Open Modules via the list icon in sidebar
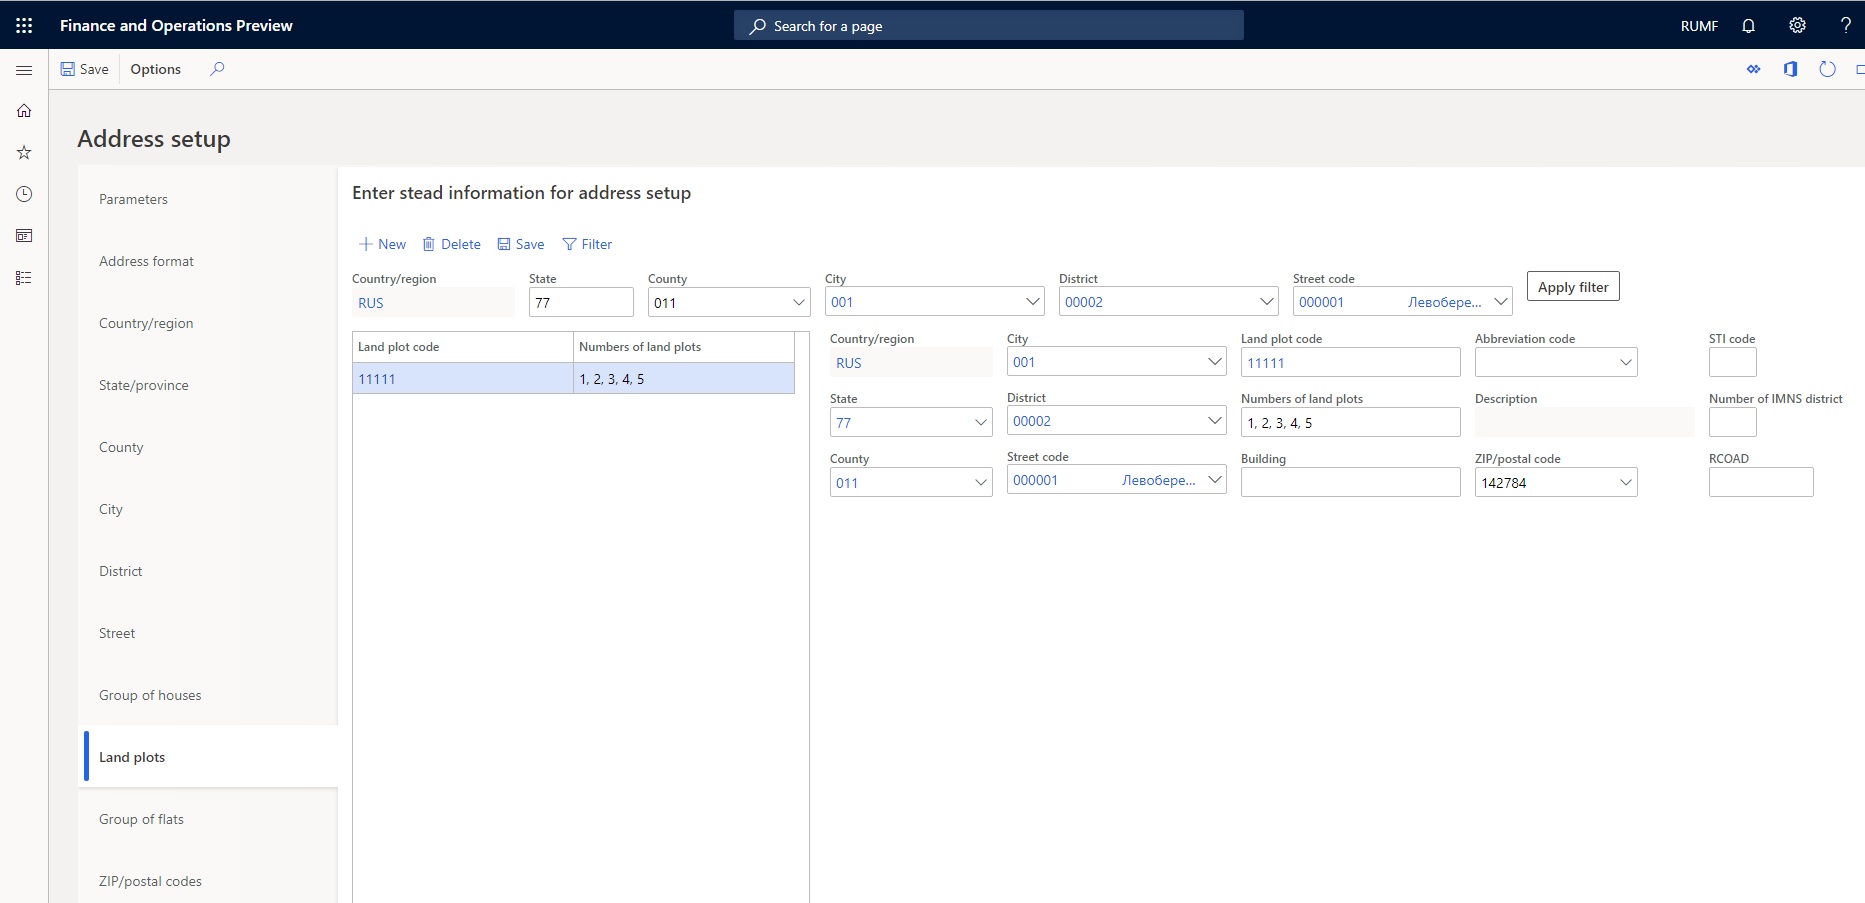The height and width of the screenshot is (903, 1865). (24, 278)
